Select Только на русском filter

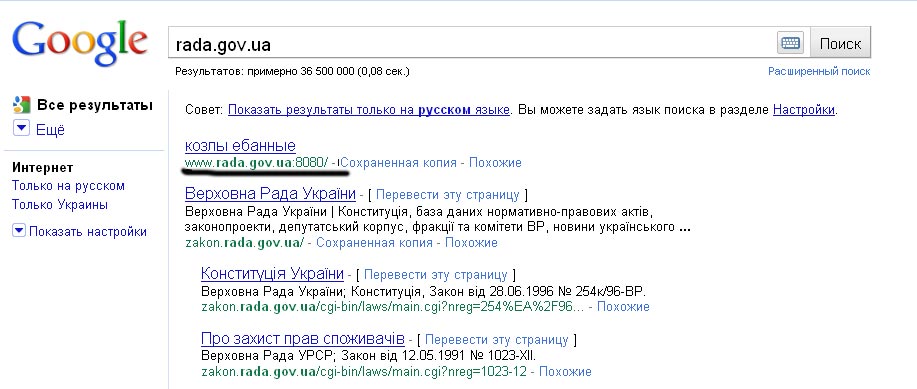tap(68, 185)
